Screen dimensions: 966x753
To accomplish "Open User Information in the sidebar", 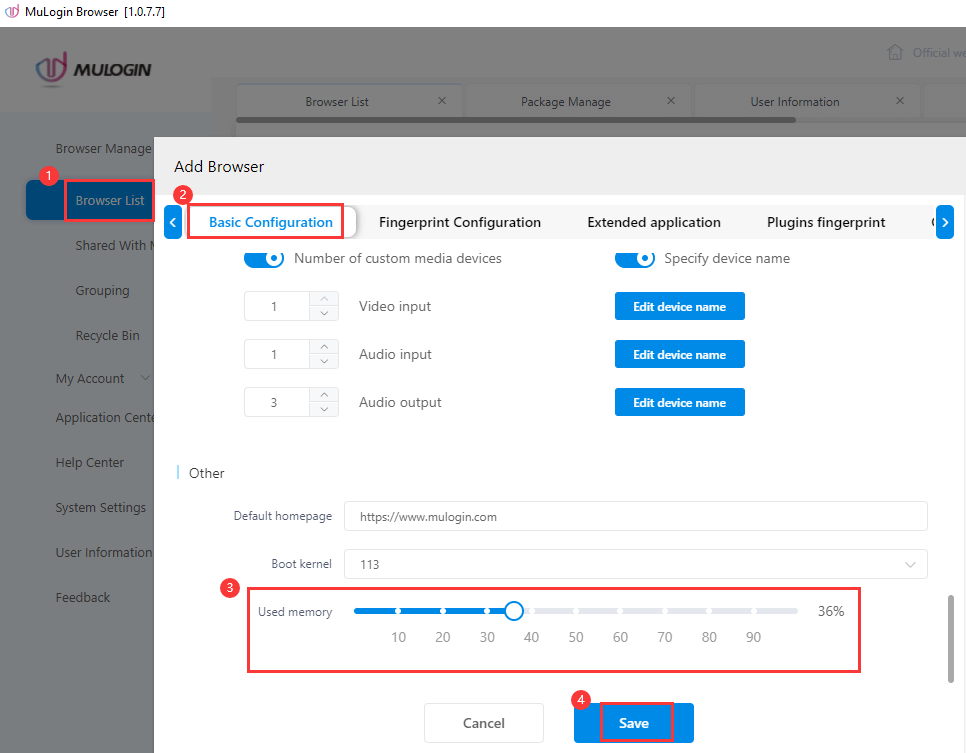I will click(104, 552).
